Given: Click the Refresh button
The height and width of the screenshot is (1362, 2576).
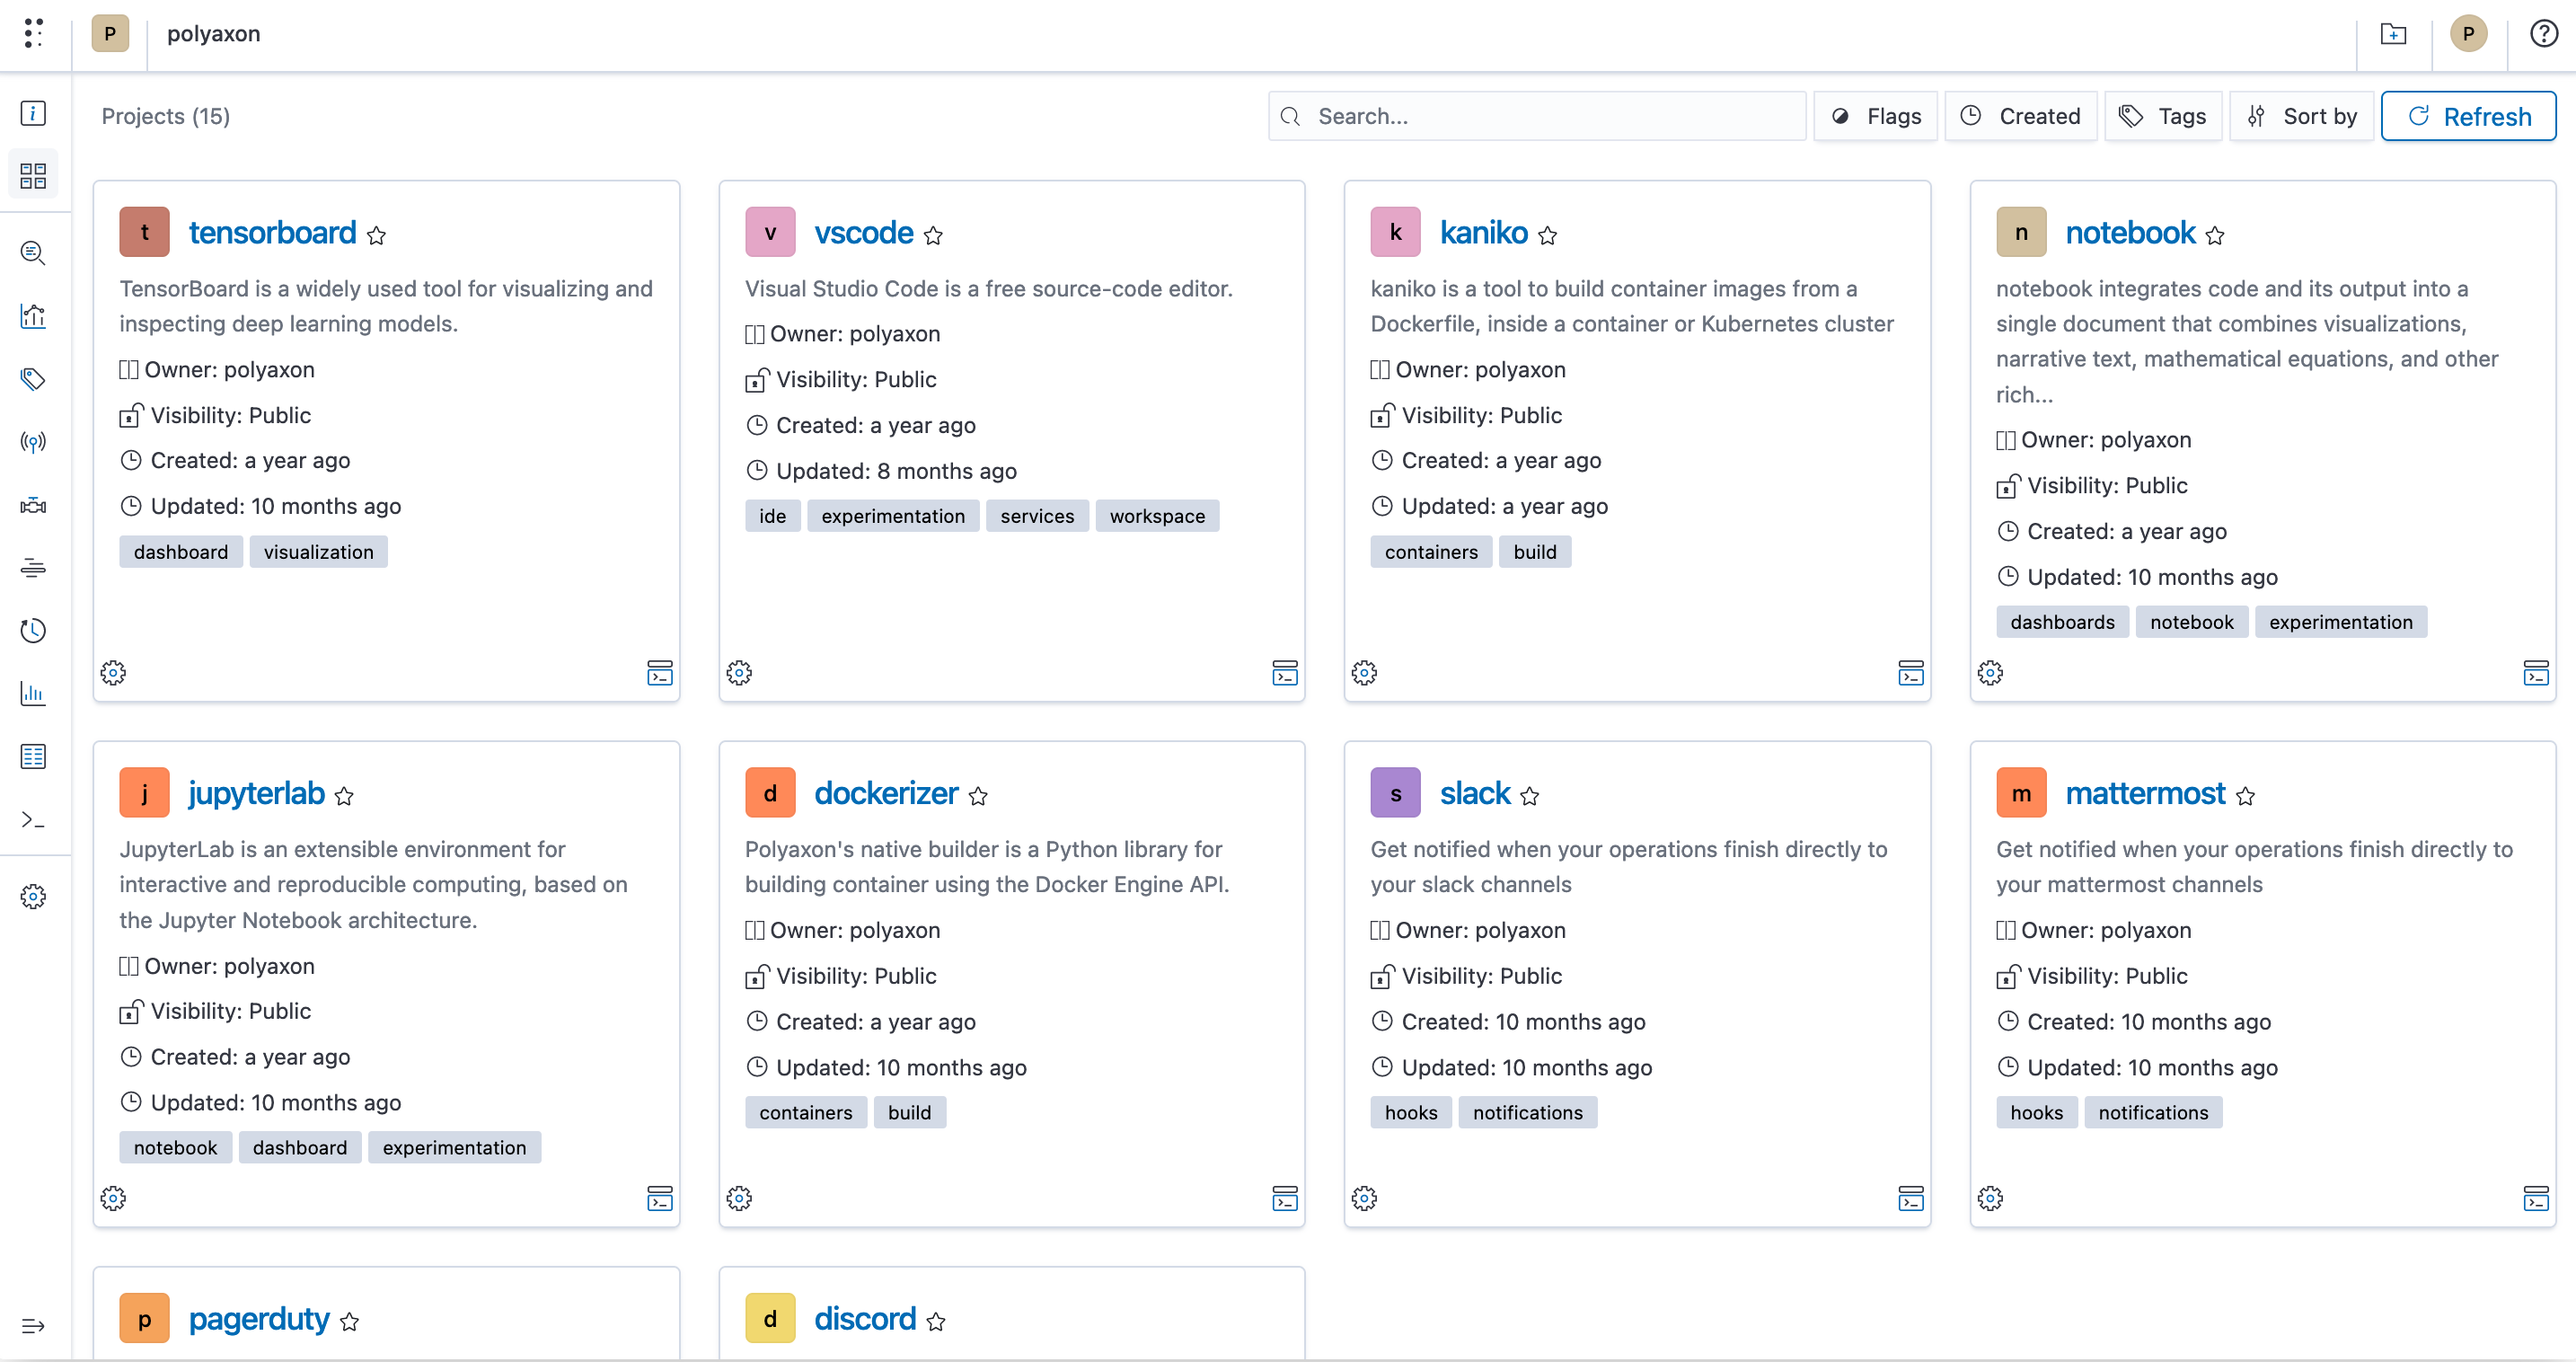Looking at the screenshot, I should (x=2469, y=116).
